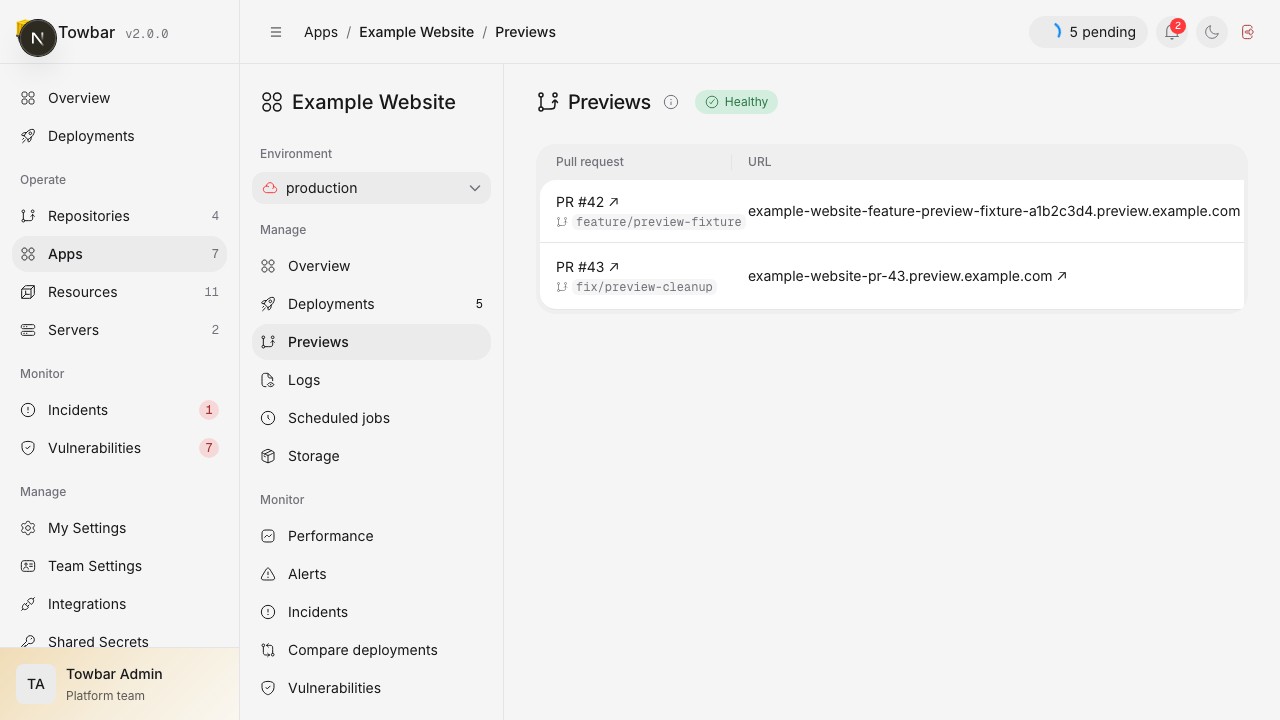Viewport: 1280px width, 720px height.
Task: Select Apps in the main sidebar
Action: coord(119,254)
